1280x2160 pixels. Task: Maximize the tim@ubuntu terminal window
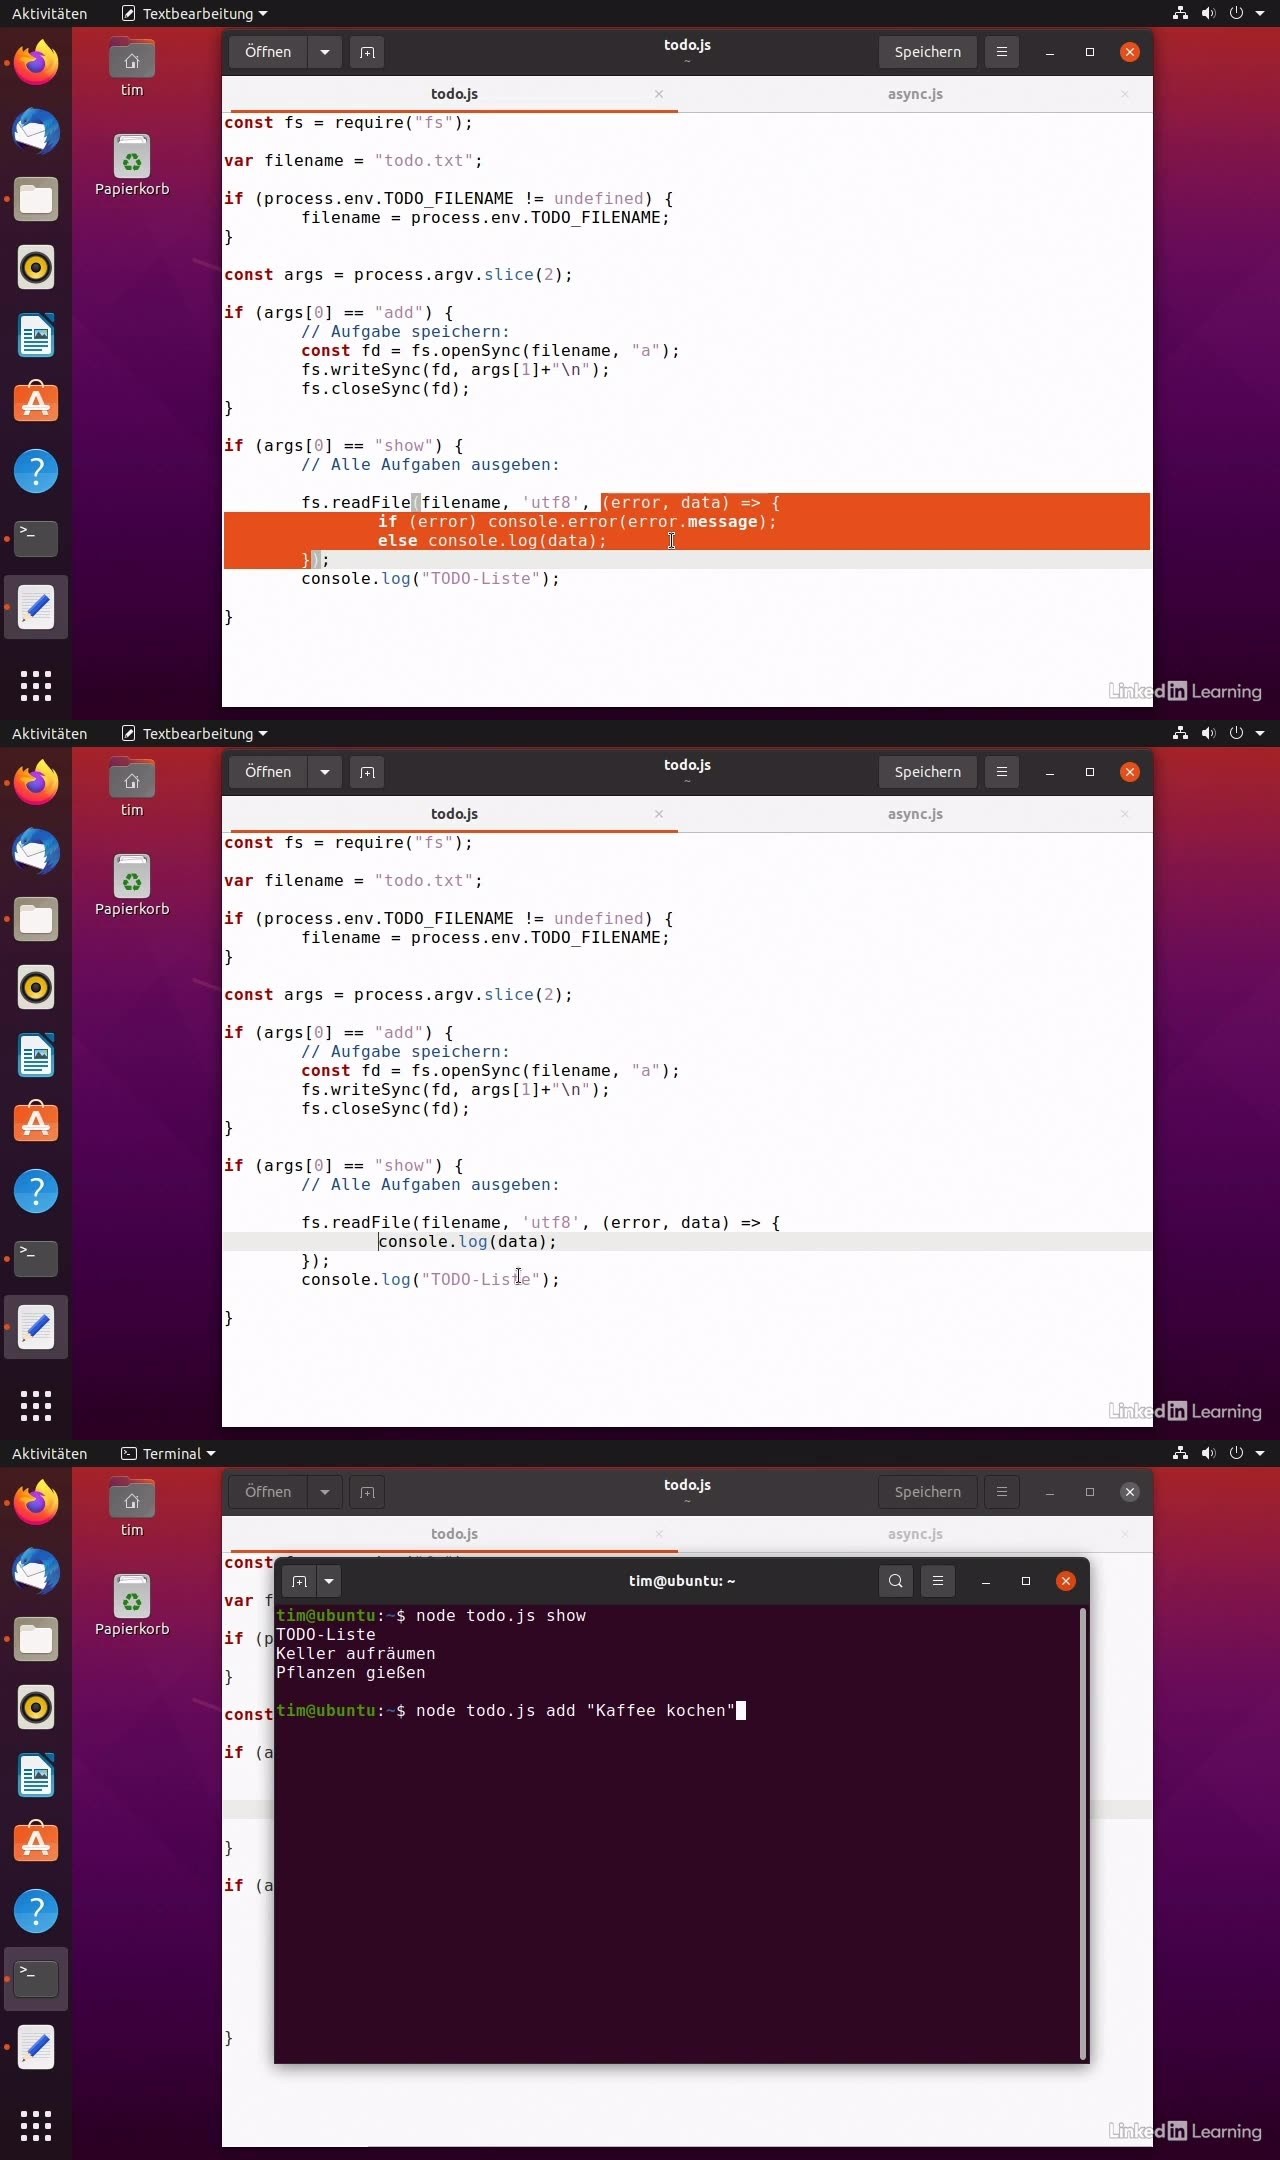coord(1025,1581)
